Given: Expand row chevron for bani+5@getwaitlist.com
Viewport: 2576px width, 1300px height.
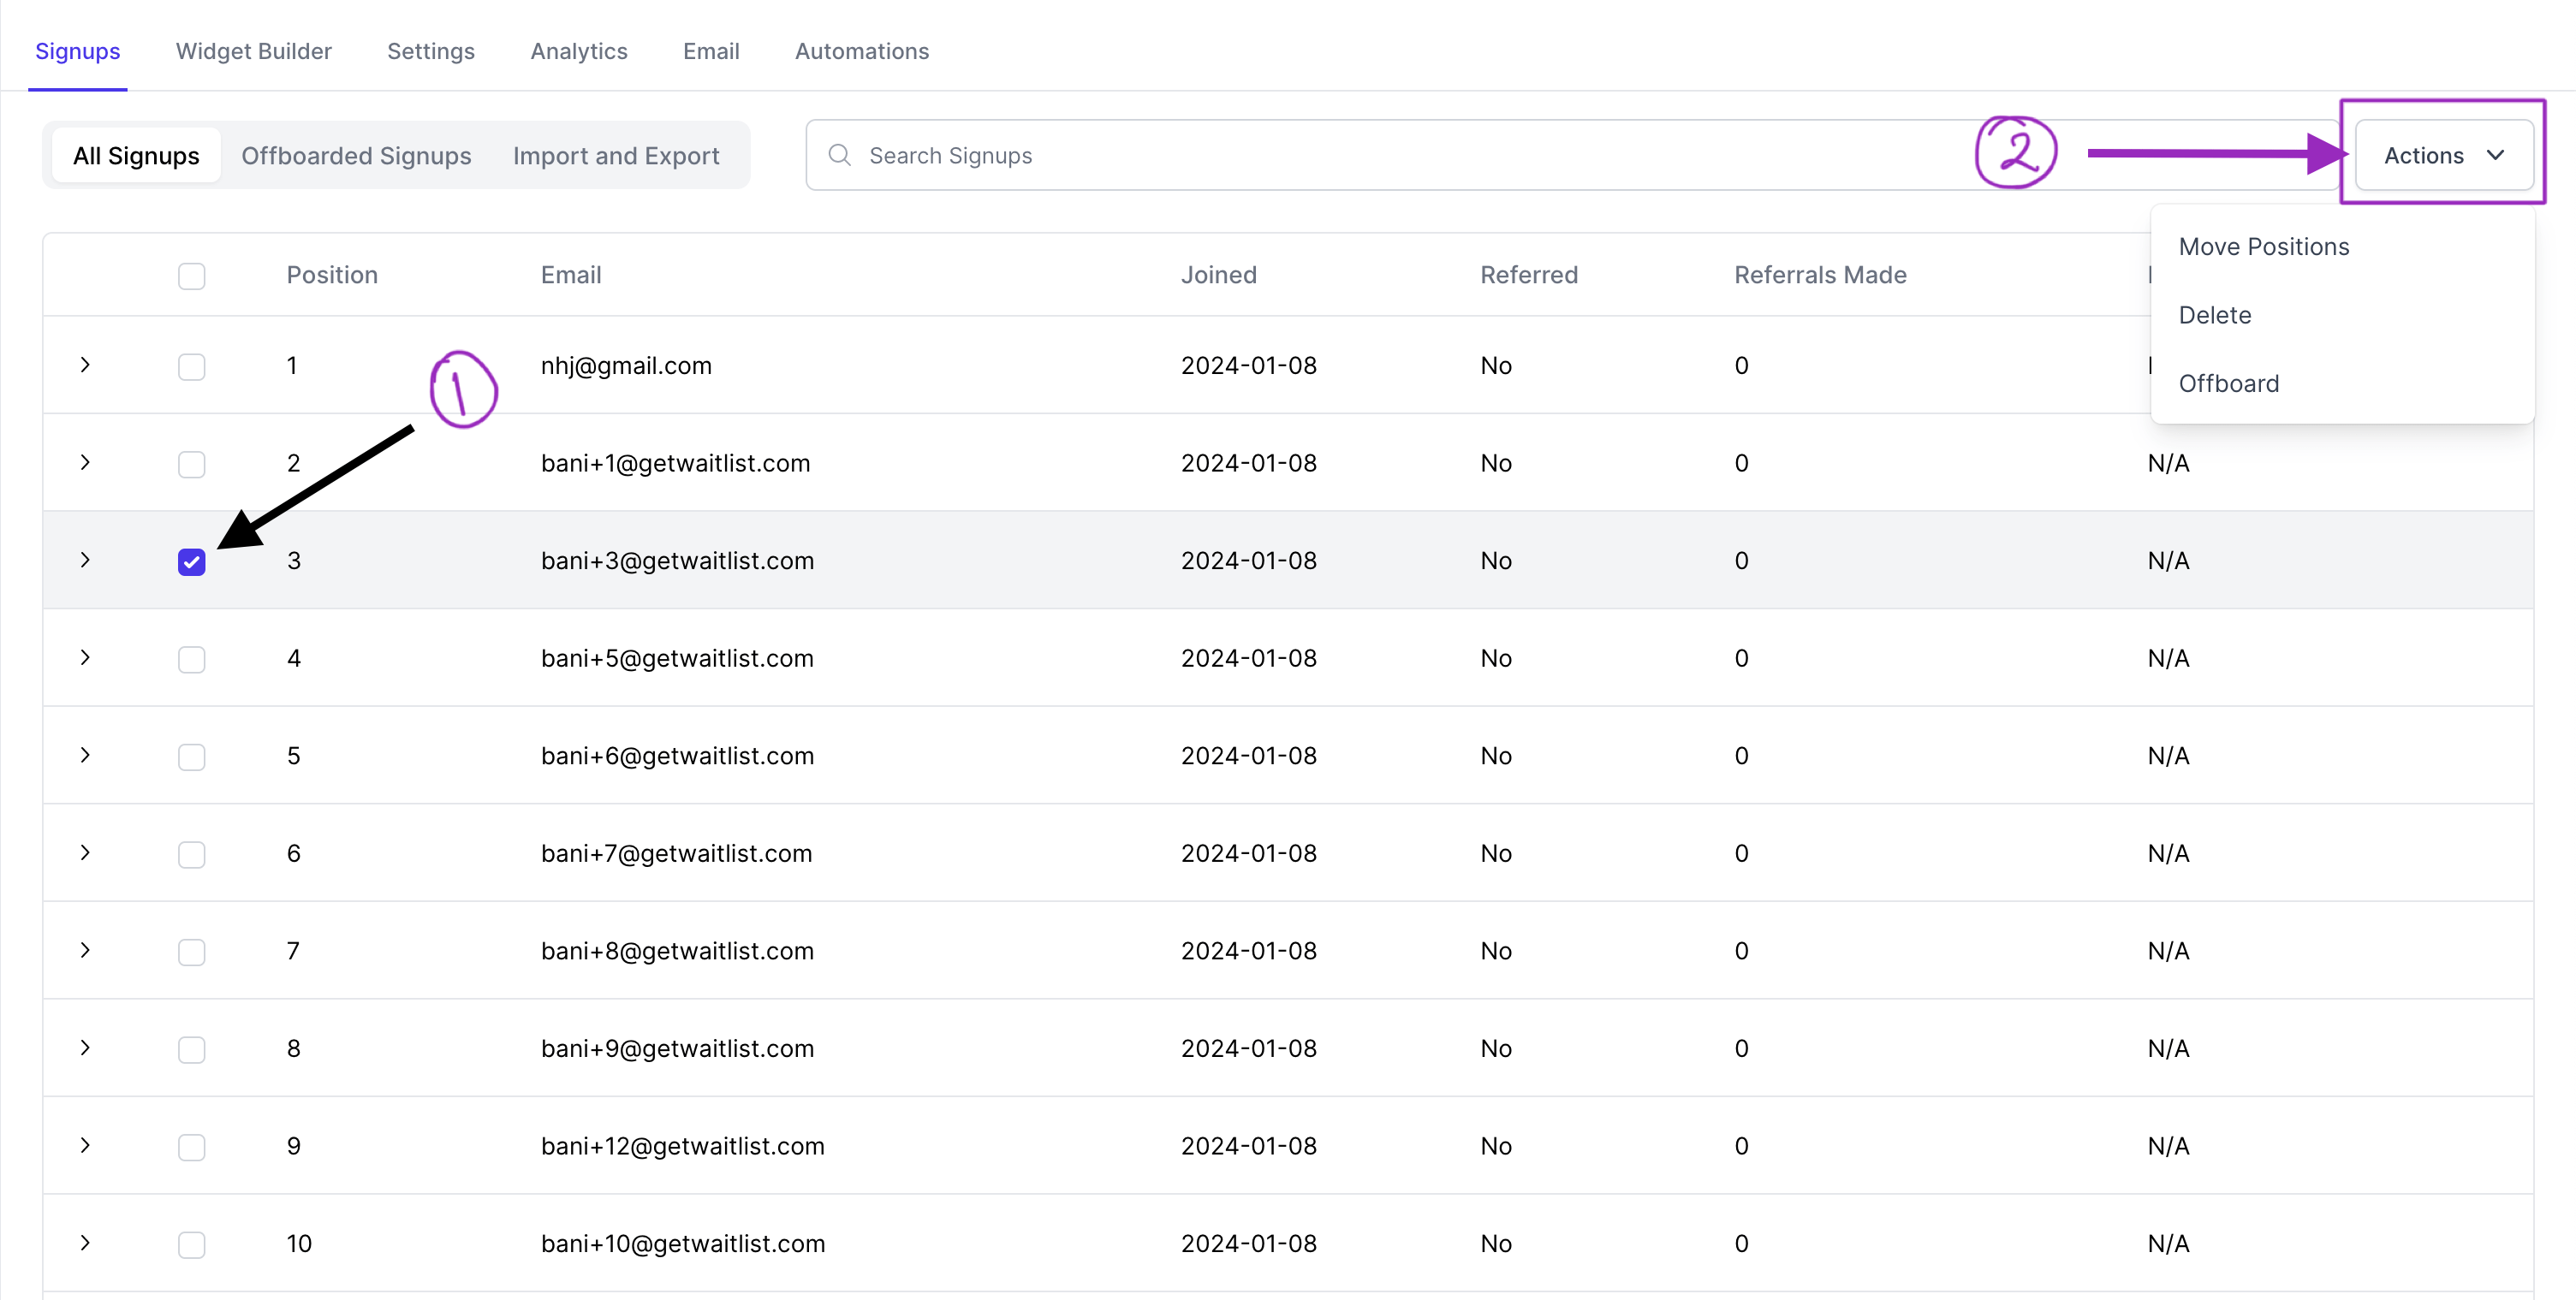Looking at the screenshot, I should pos(85,657).
